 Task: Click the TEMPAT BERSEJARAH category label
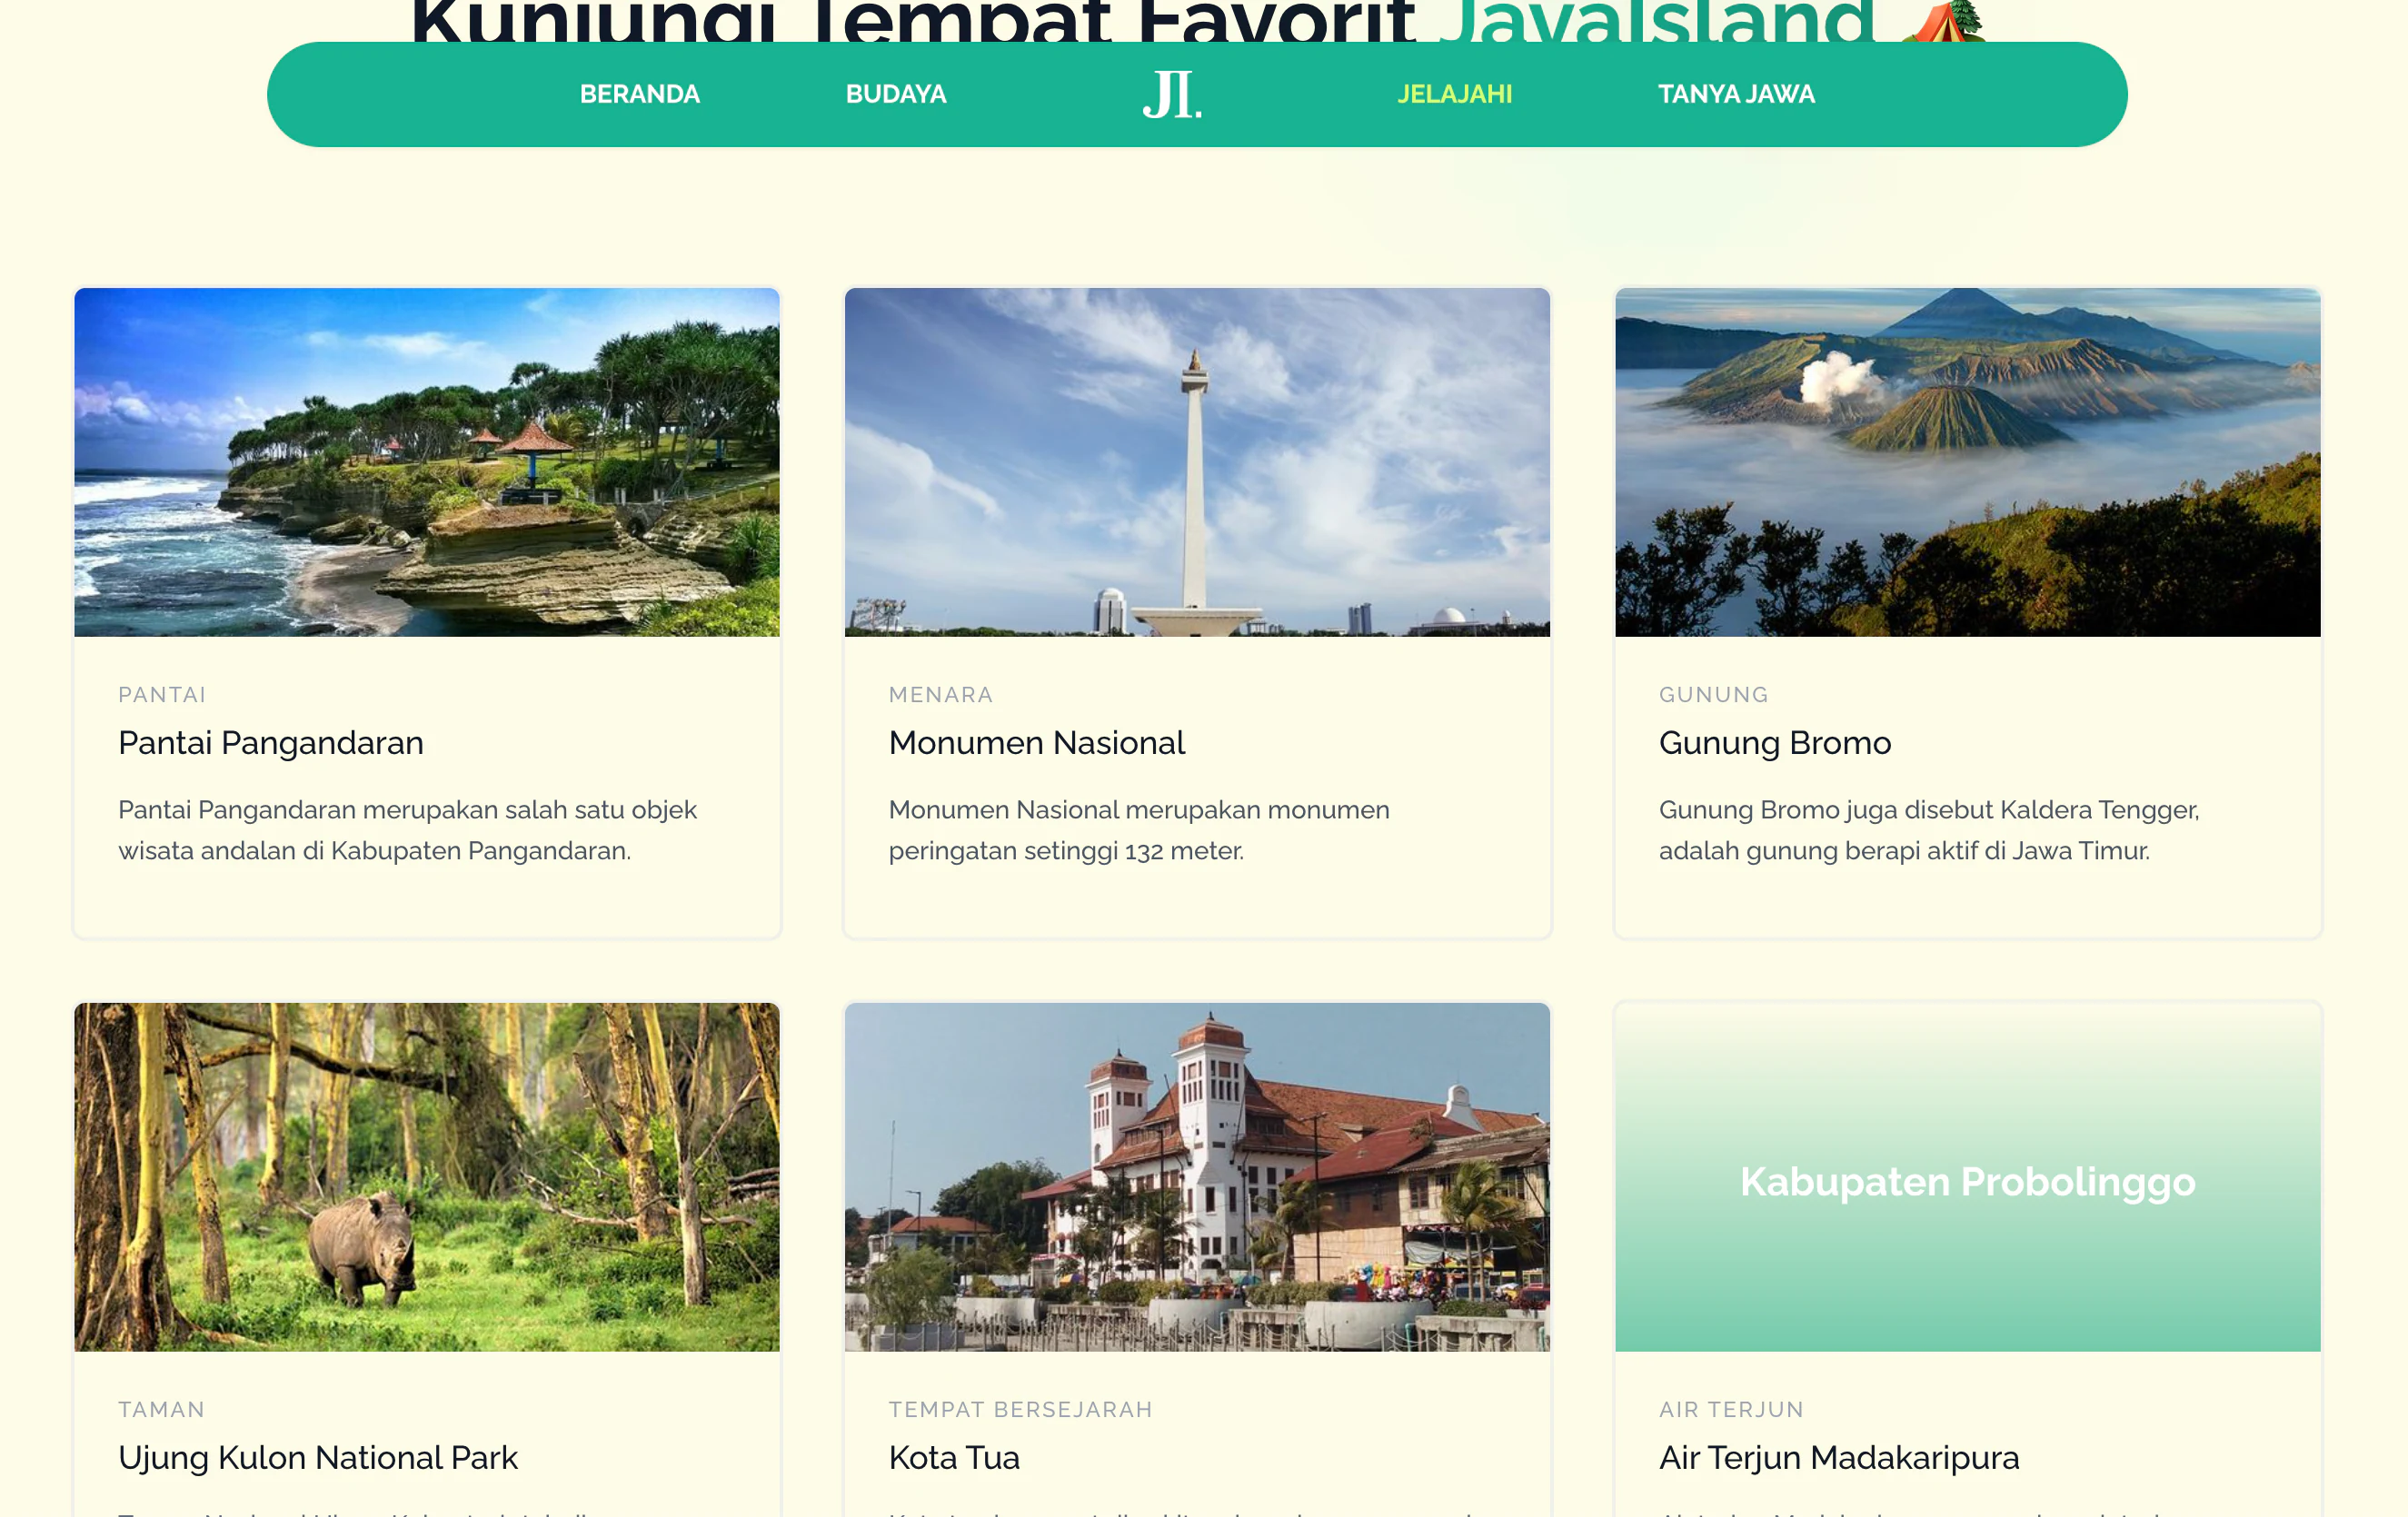[x=1021, y=1410]
